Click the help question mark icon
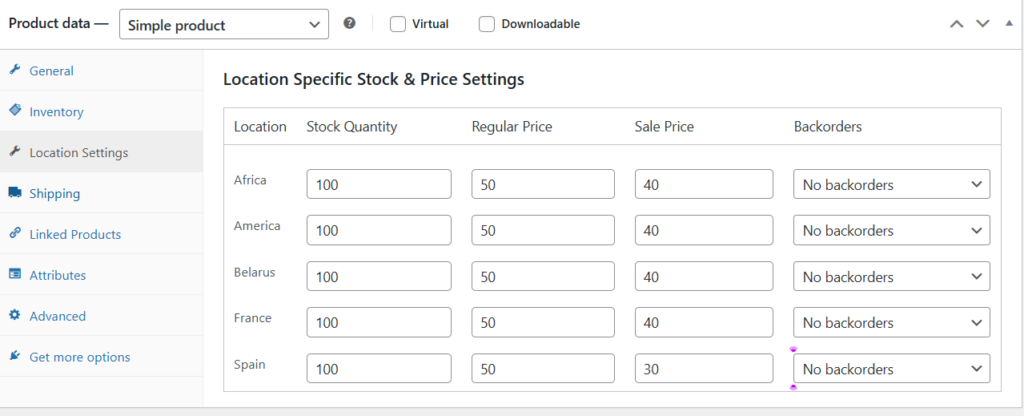 (349, 24)
